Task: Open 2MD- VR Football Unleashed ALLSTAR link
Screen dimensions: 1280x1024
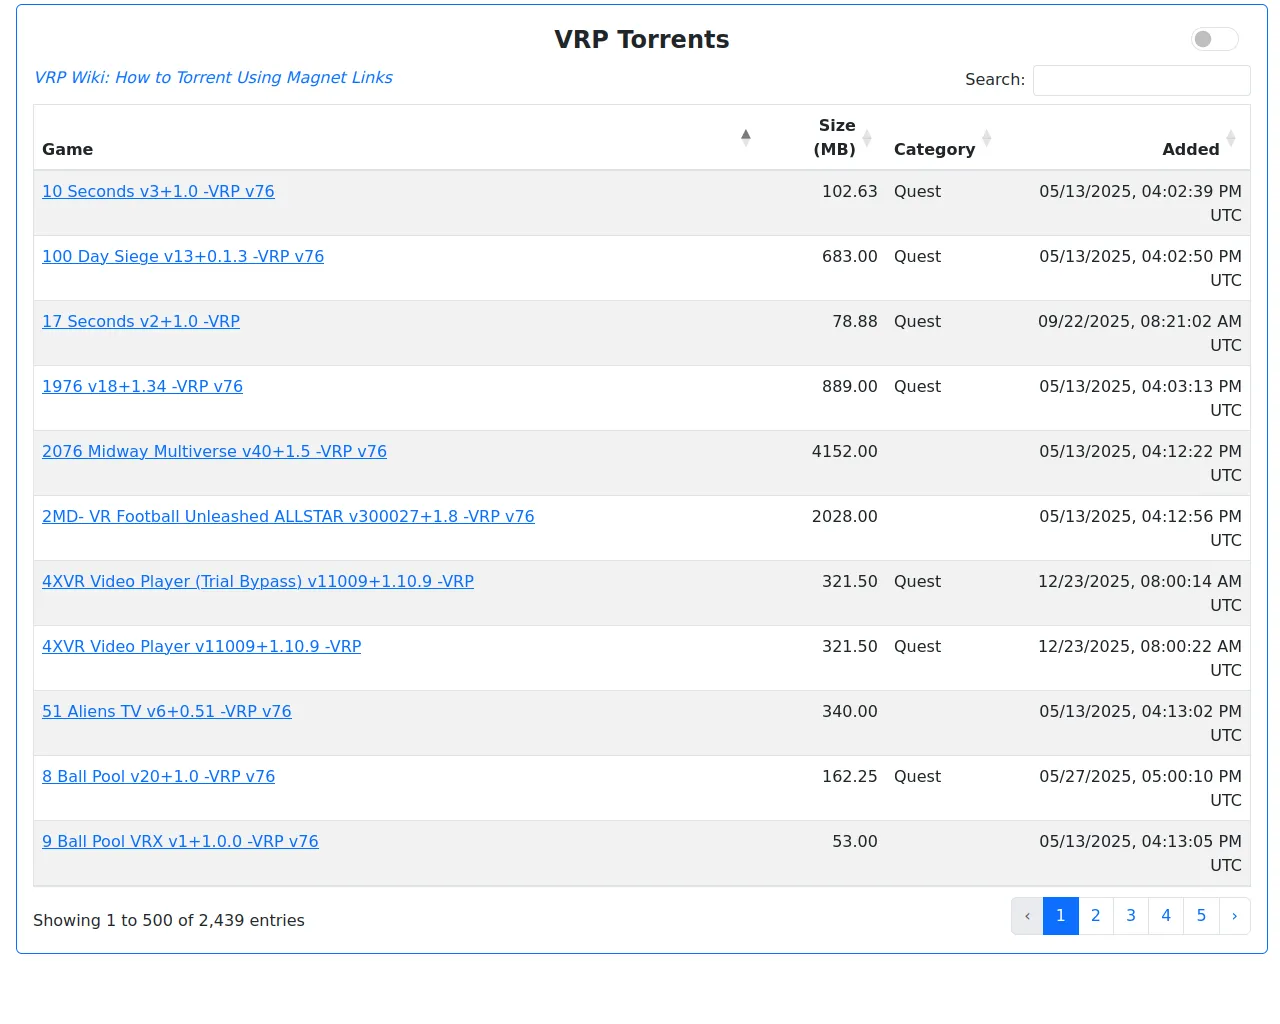Action: point(288,516)
